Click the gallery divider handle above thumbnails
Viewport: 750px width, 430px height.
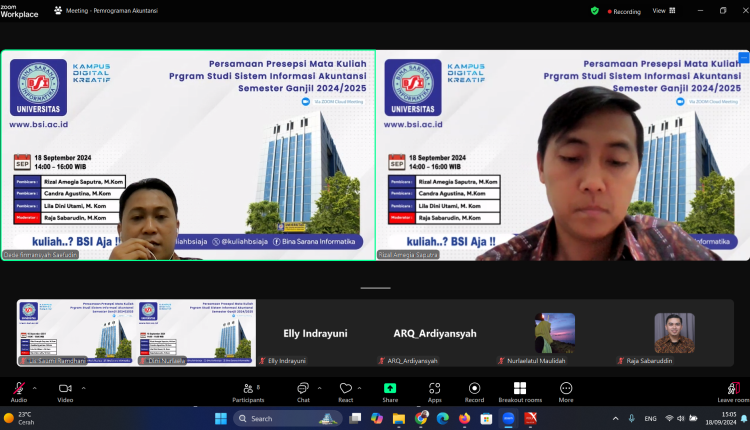coord(375,288)
